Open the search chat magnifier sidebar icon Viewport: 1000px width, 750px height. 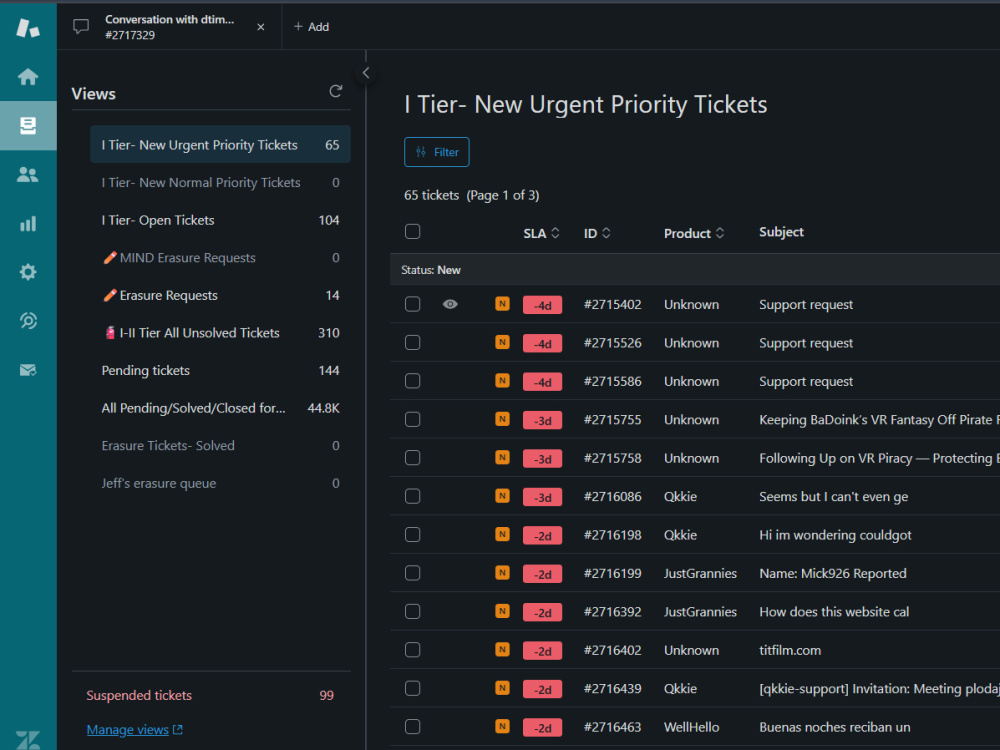pos(28,321)
